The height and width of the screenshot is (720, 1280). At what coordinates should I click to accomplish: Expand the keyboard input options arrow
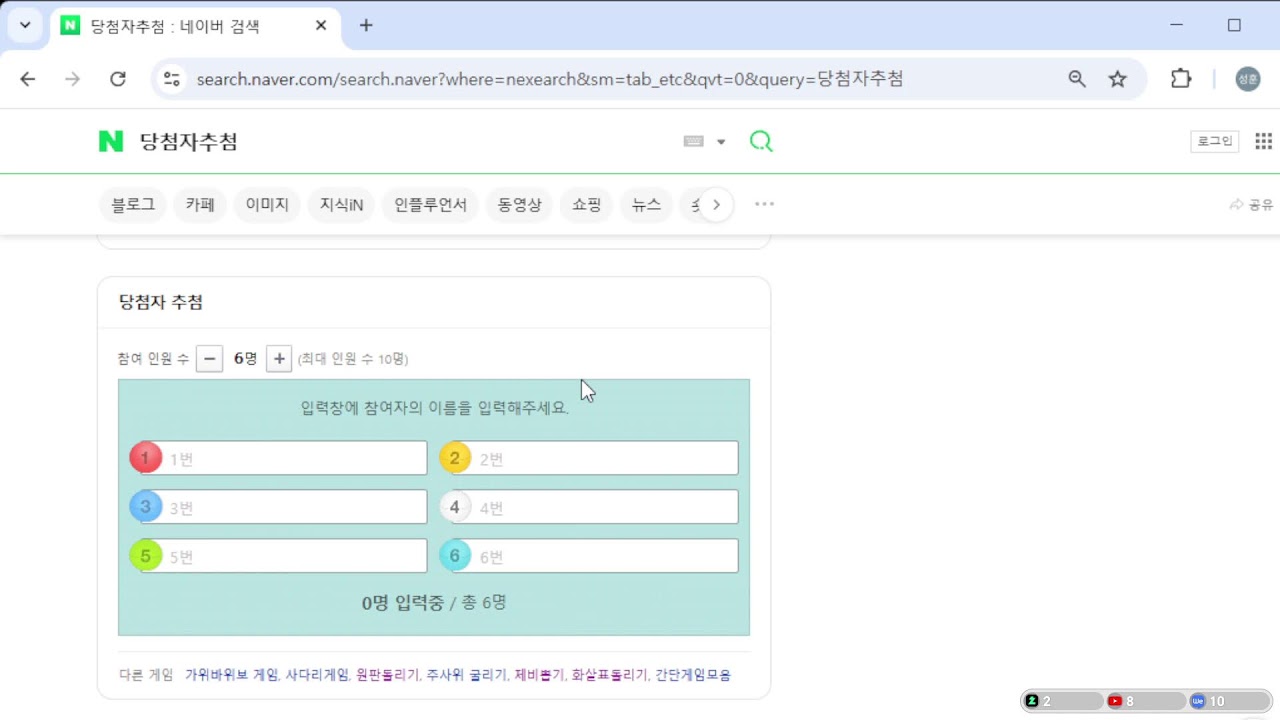coord(721,142)
